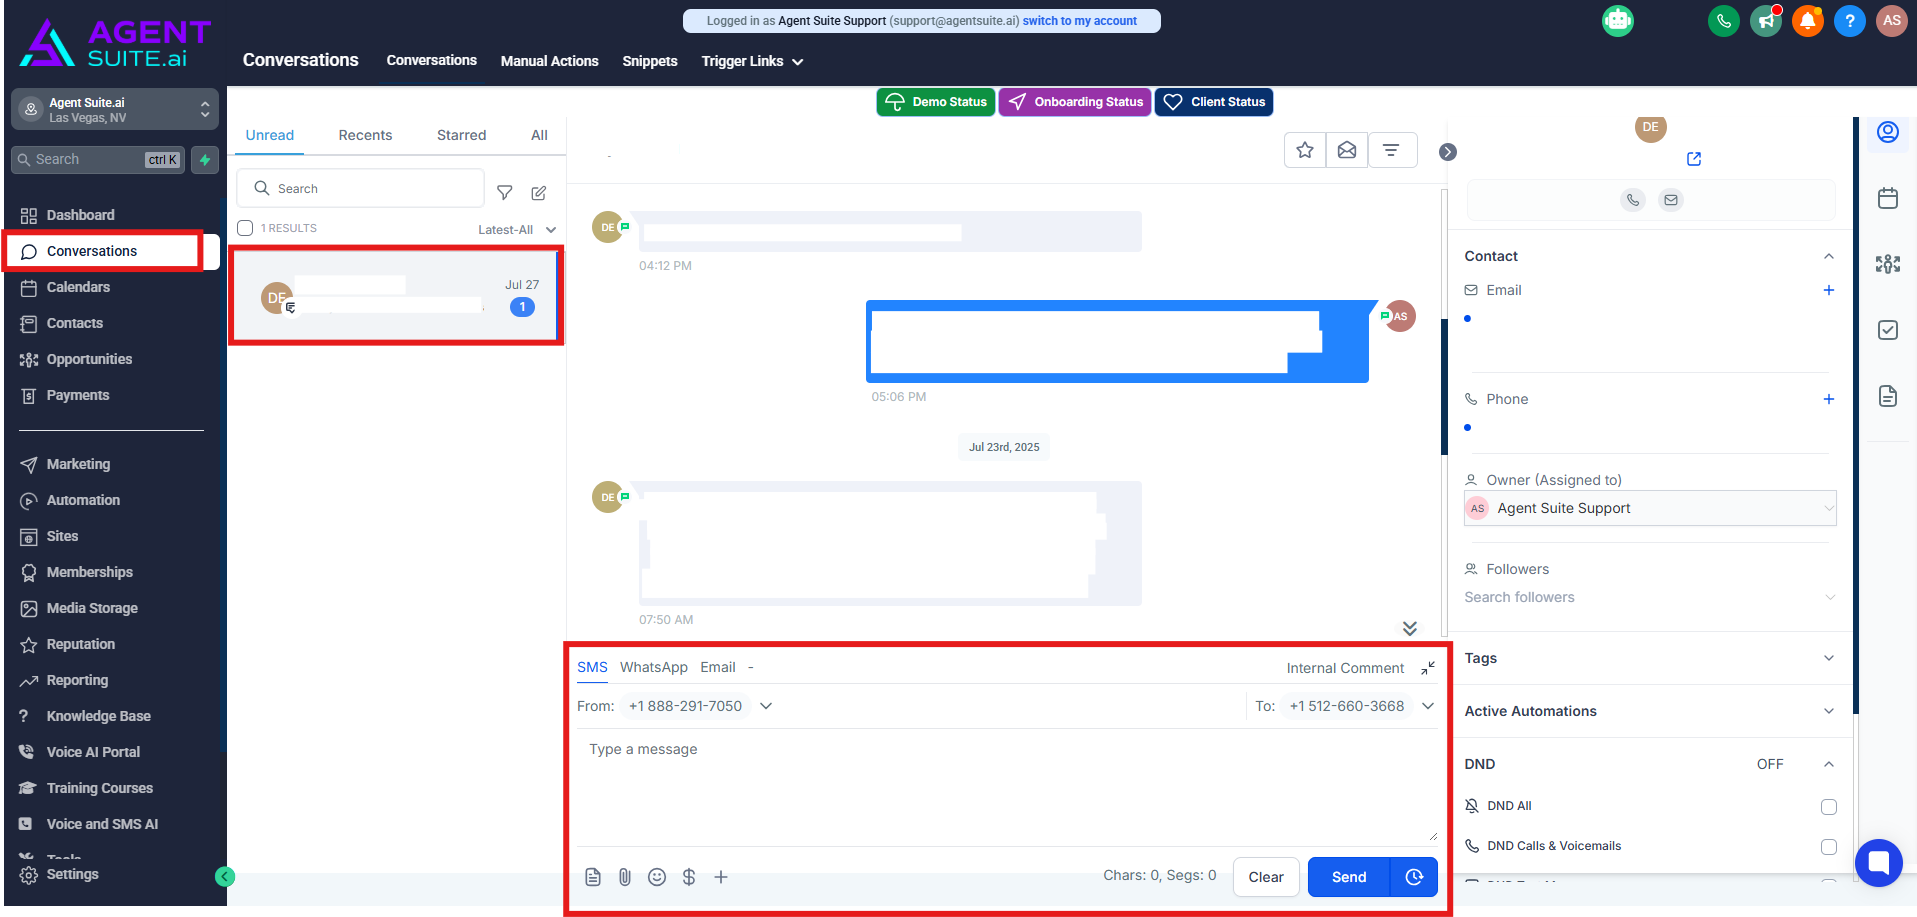This screenshot has height=917, width=1917.
Task: Click the green phone dialer icon
Action: point(1724,21)
